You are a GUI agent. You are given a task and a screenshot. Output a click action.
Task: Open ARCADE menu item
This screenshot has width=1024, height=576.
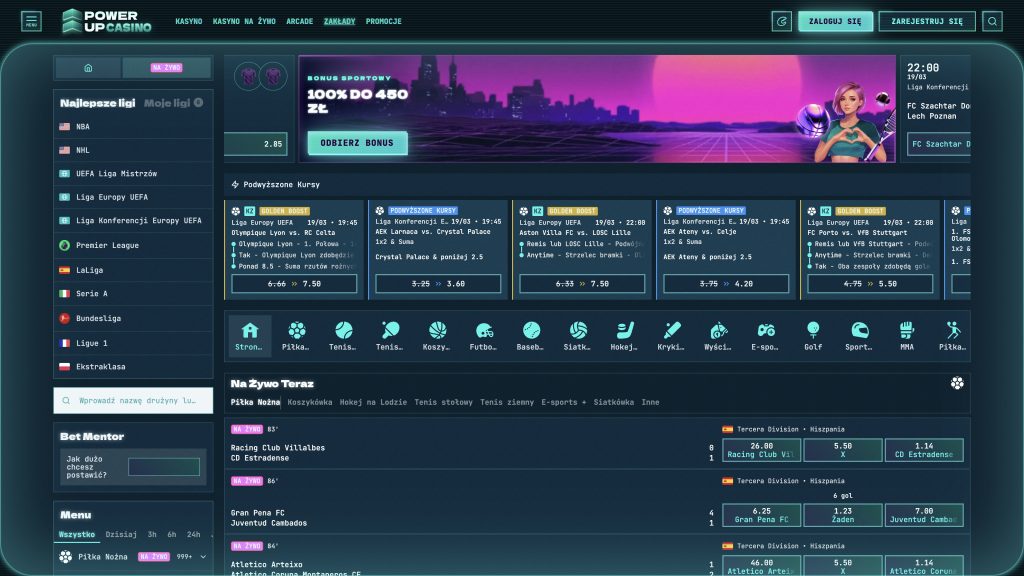point(300,22)
